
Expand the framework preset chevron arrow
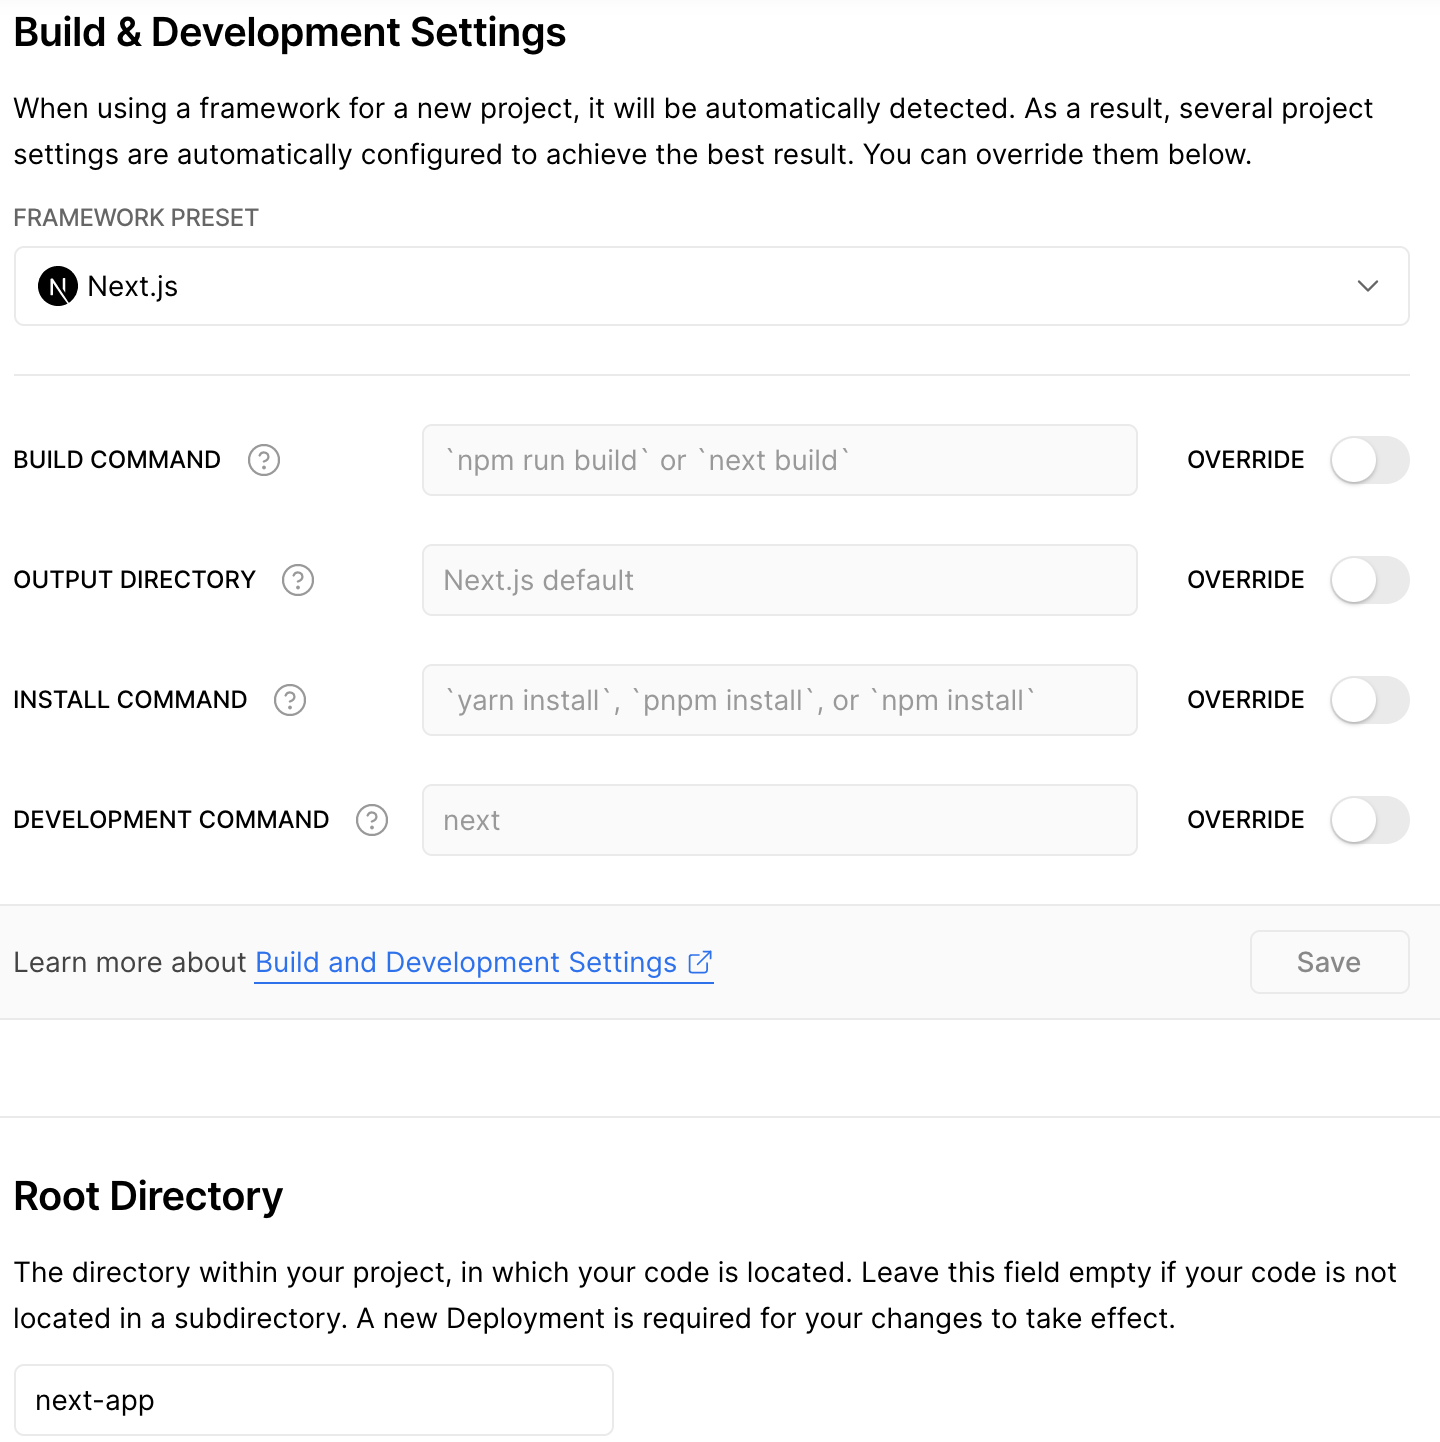pos(1368,286)
